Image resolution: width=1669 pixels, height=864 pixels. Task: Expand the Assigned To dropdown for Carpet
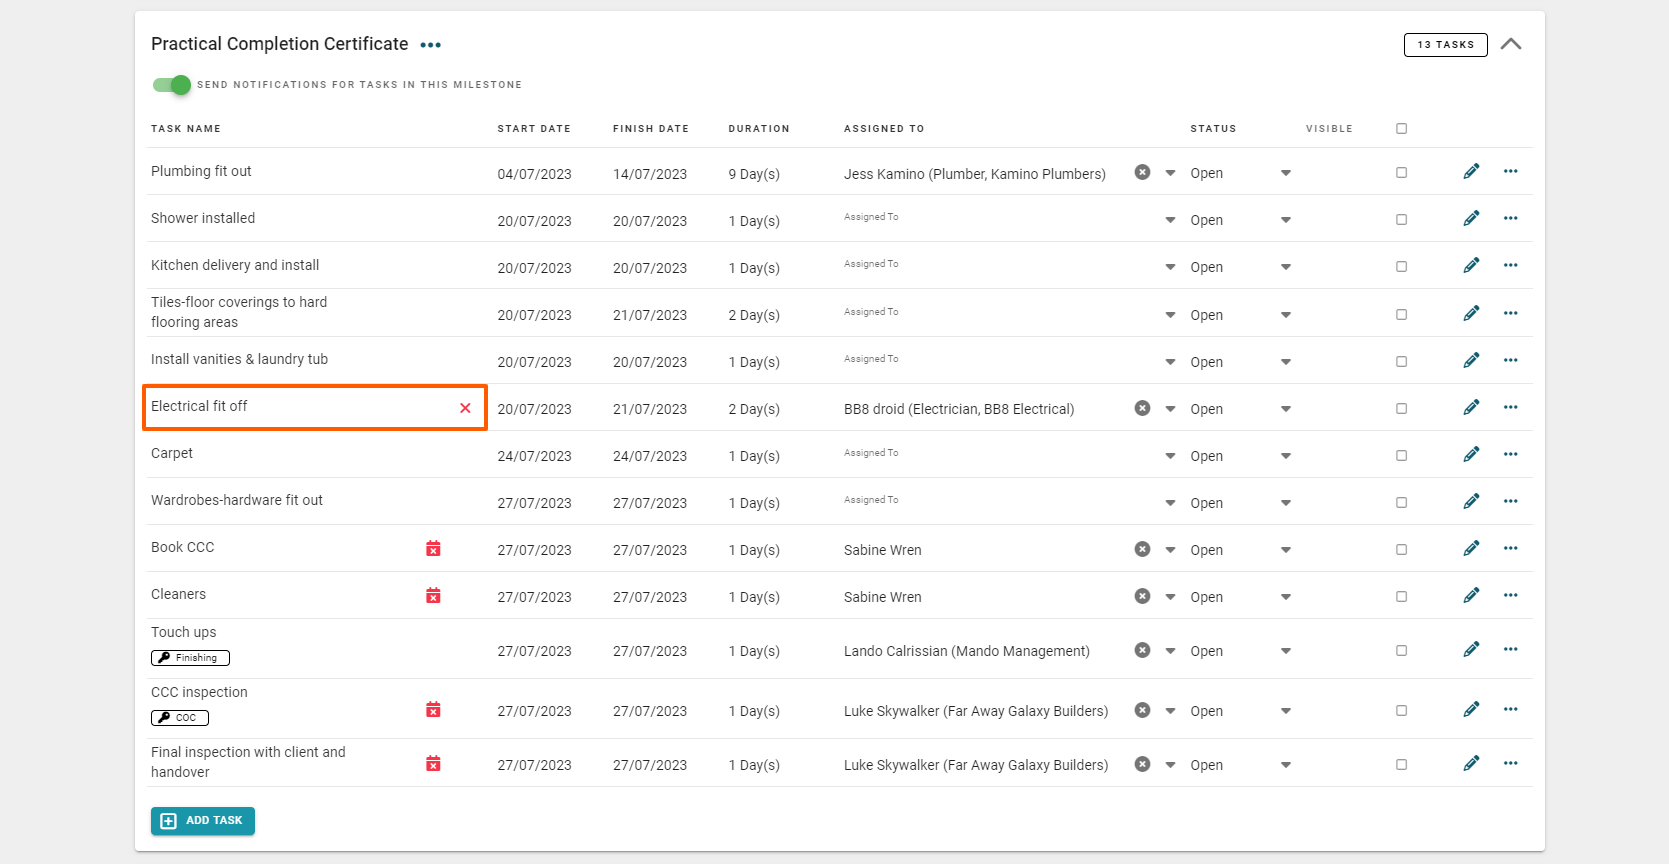point(1170,456)
